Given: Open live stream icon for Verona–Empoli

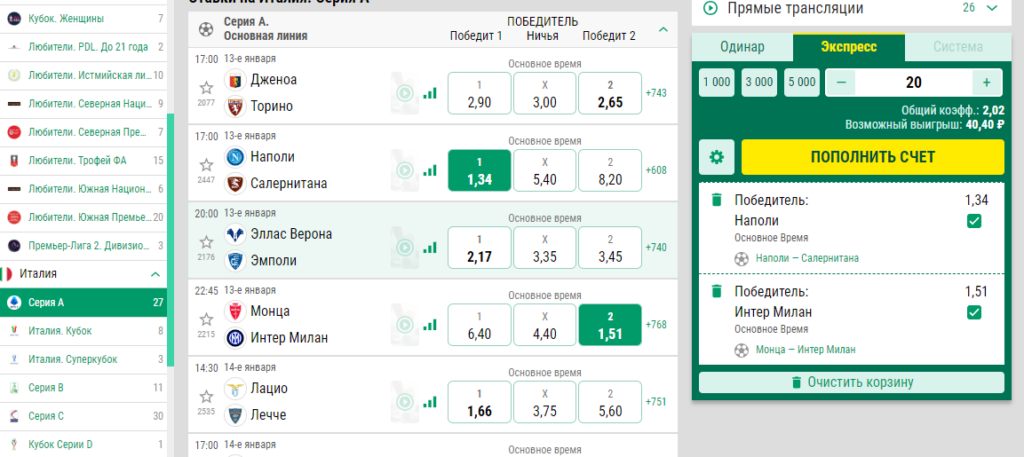Looking at the screenshot, I should [x=405, y=247].
